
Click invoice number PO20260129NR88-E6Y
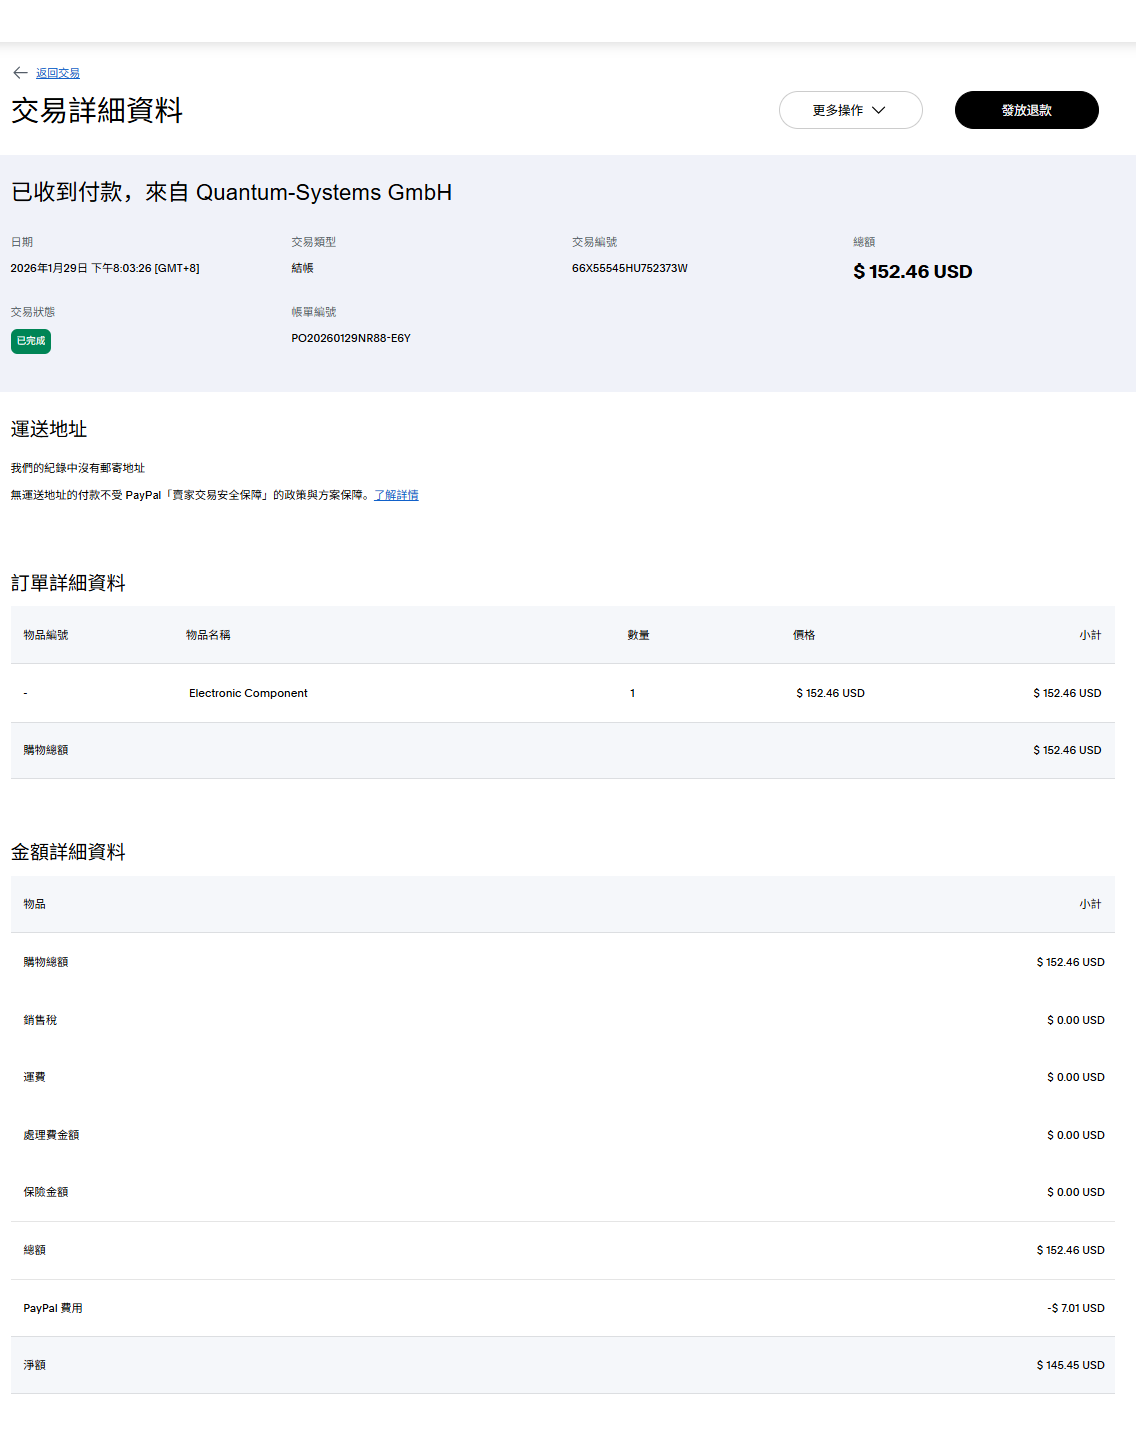(351, 338)
